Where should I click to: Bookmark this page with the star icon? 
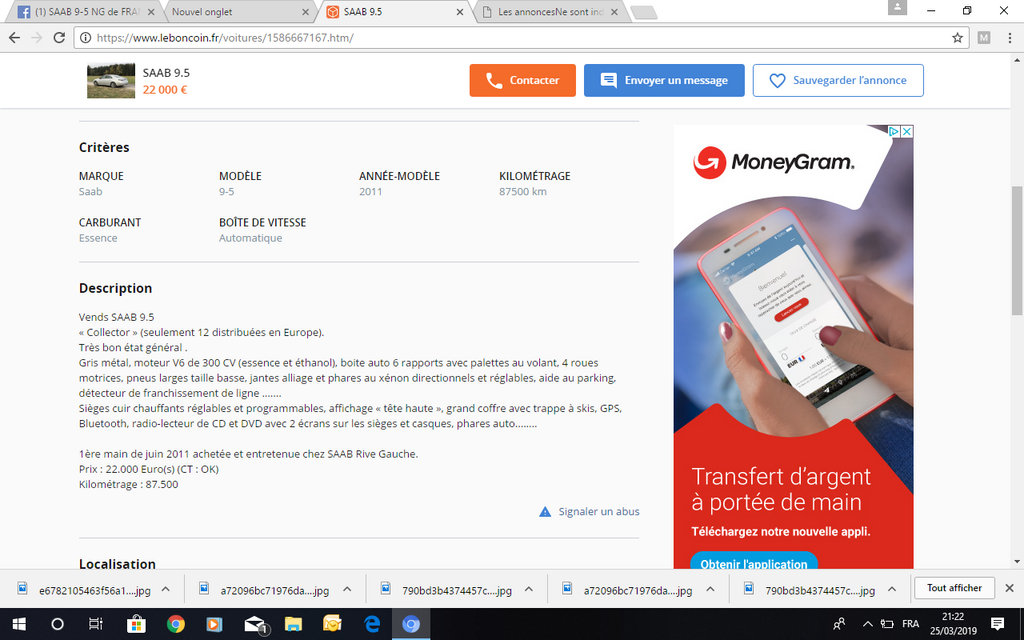[x=957, y=38]
